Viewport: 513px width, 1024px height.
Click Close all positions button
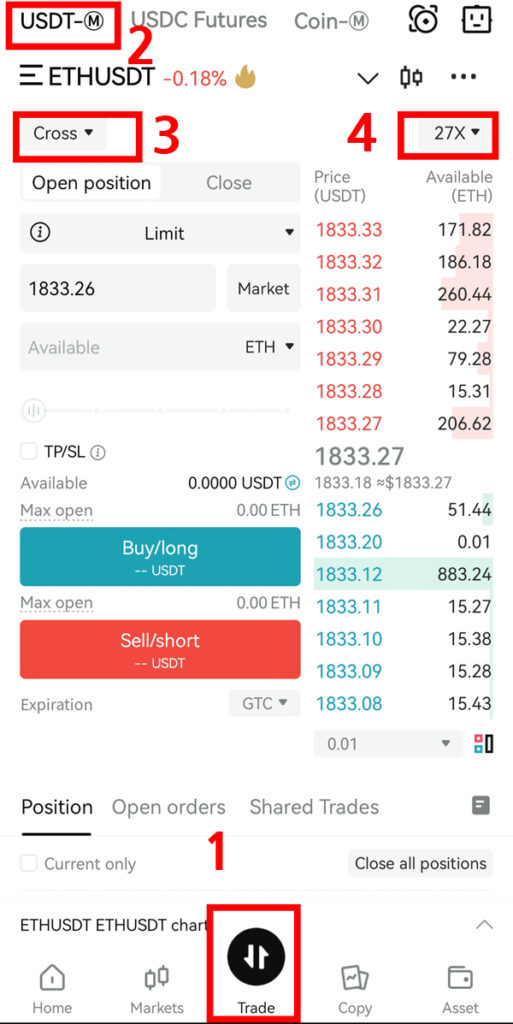pyautogui.click(x=421, y=863)
